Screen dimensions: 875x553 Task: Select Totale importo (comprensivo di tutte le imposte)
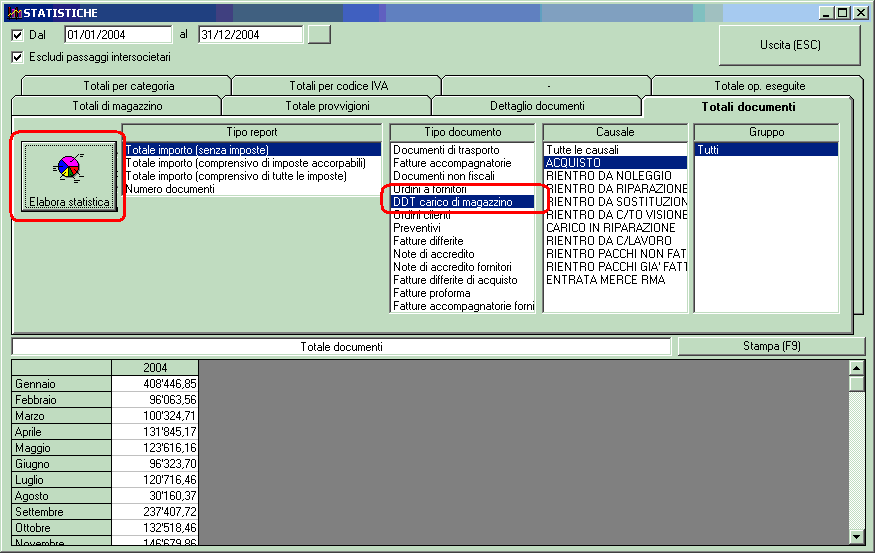coord(252,176)
